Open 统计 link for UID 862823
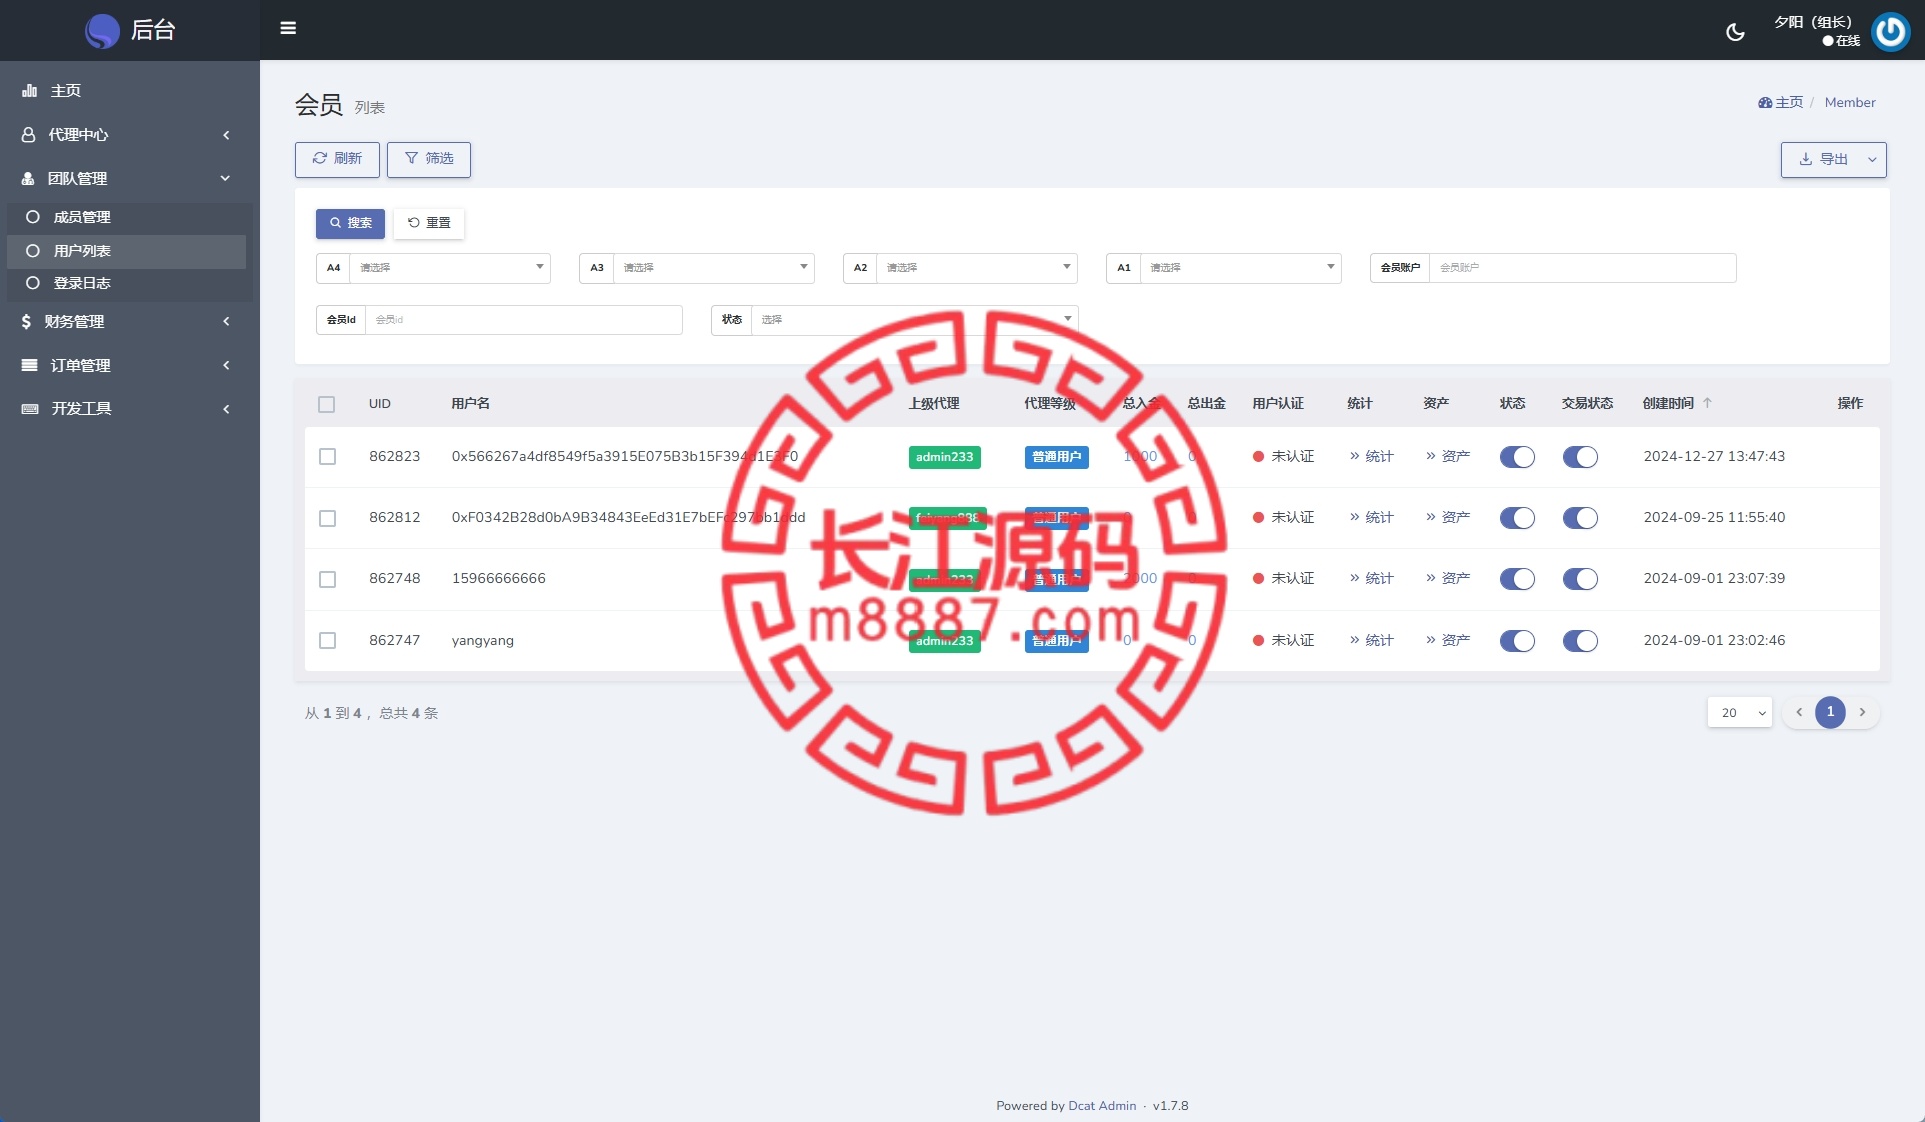Screen dimensions: 1925x1122 tap(1371, 457)
